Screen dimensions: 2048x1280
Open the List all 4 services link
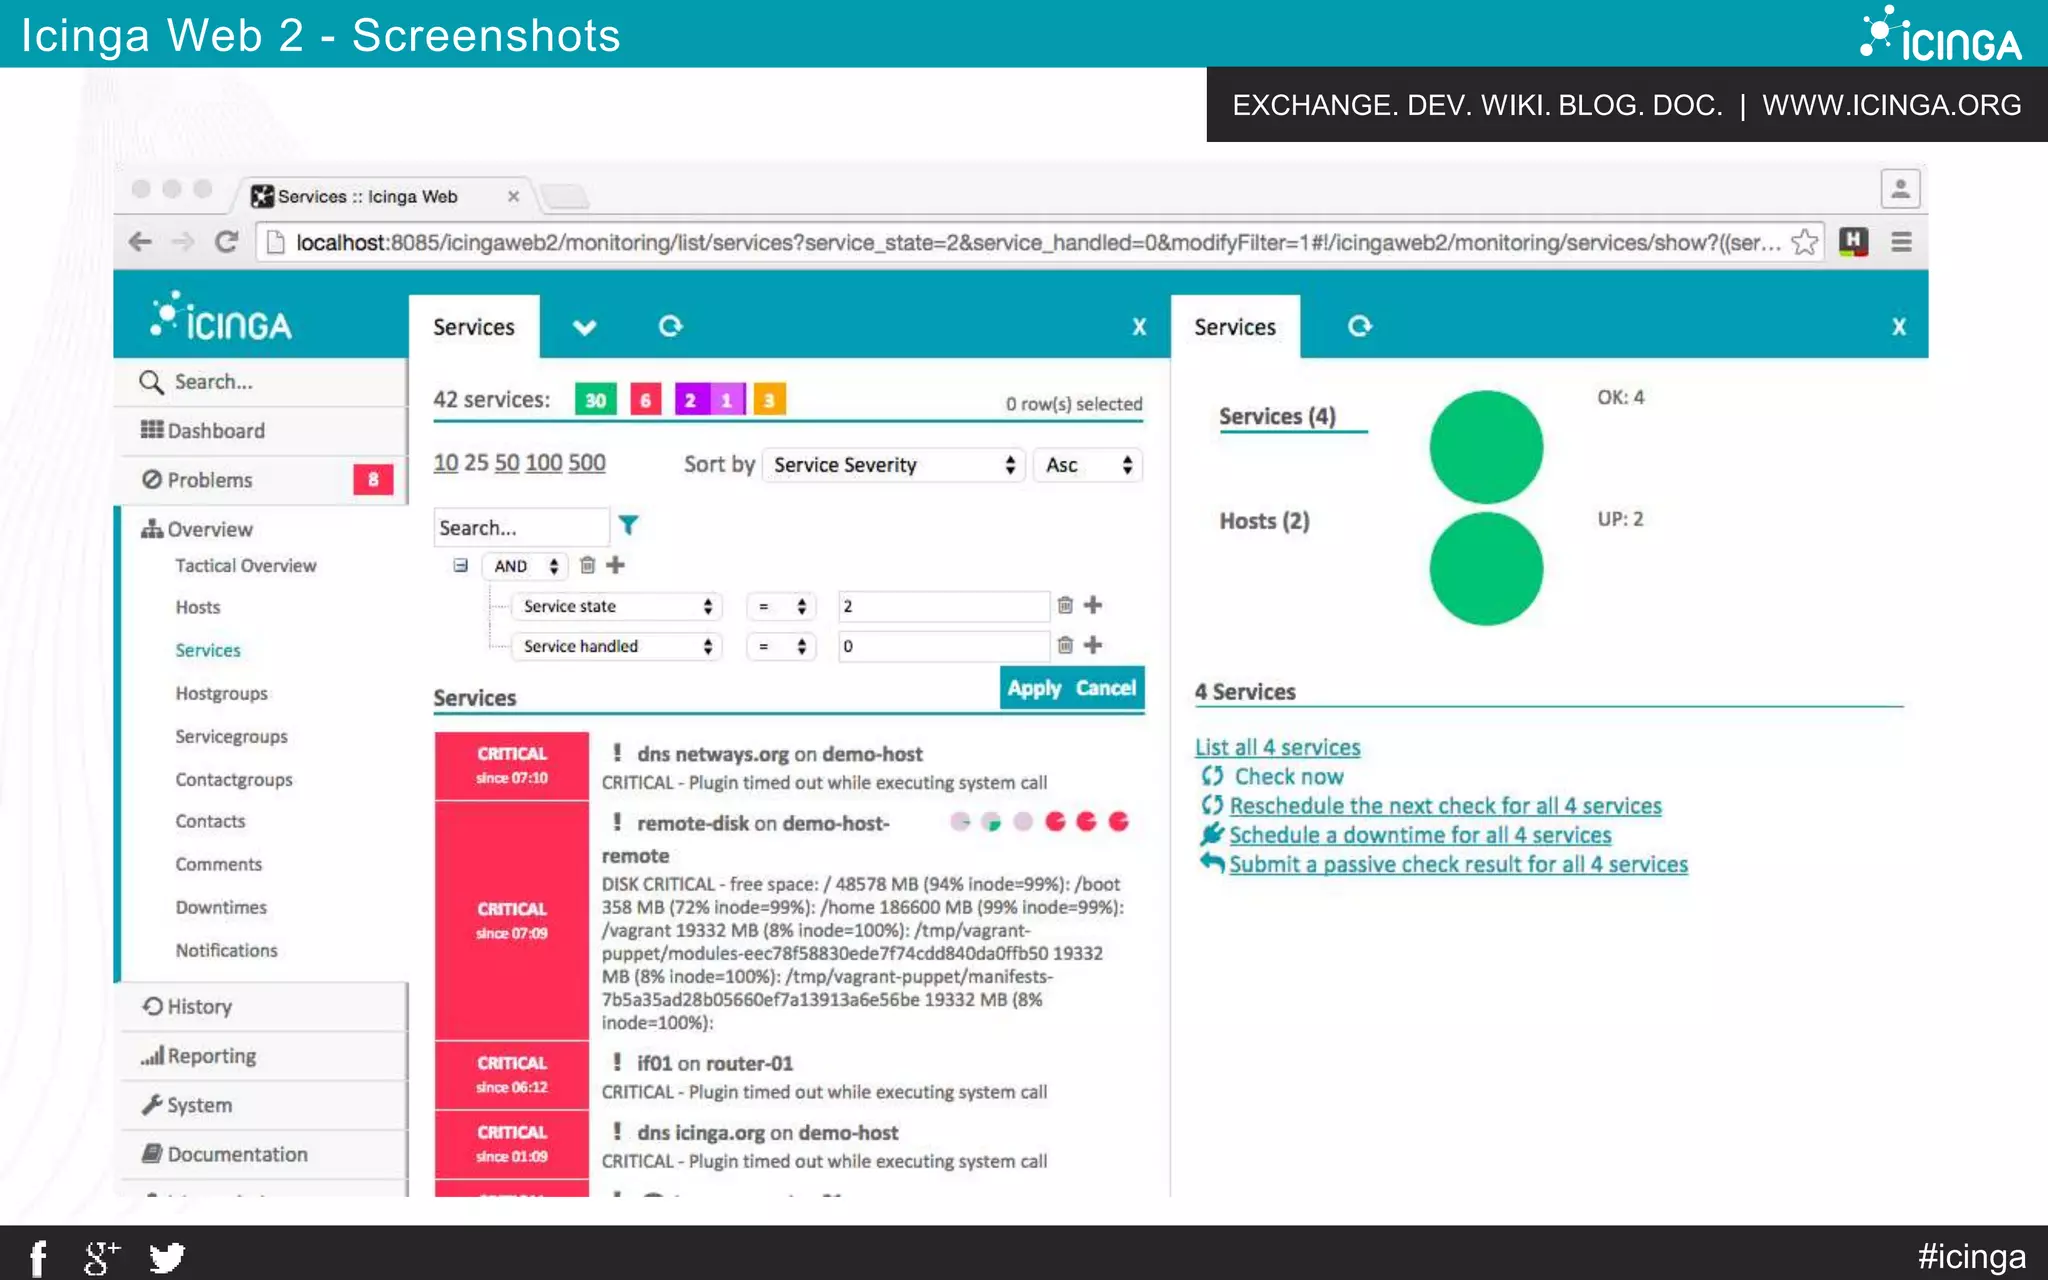pyautogui.click(x=1277, y=747)
